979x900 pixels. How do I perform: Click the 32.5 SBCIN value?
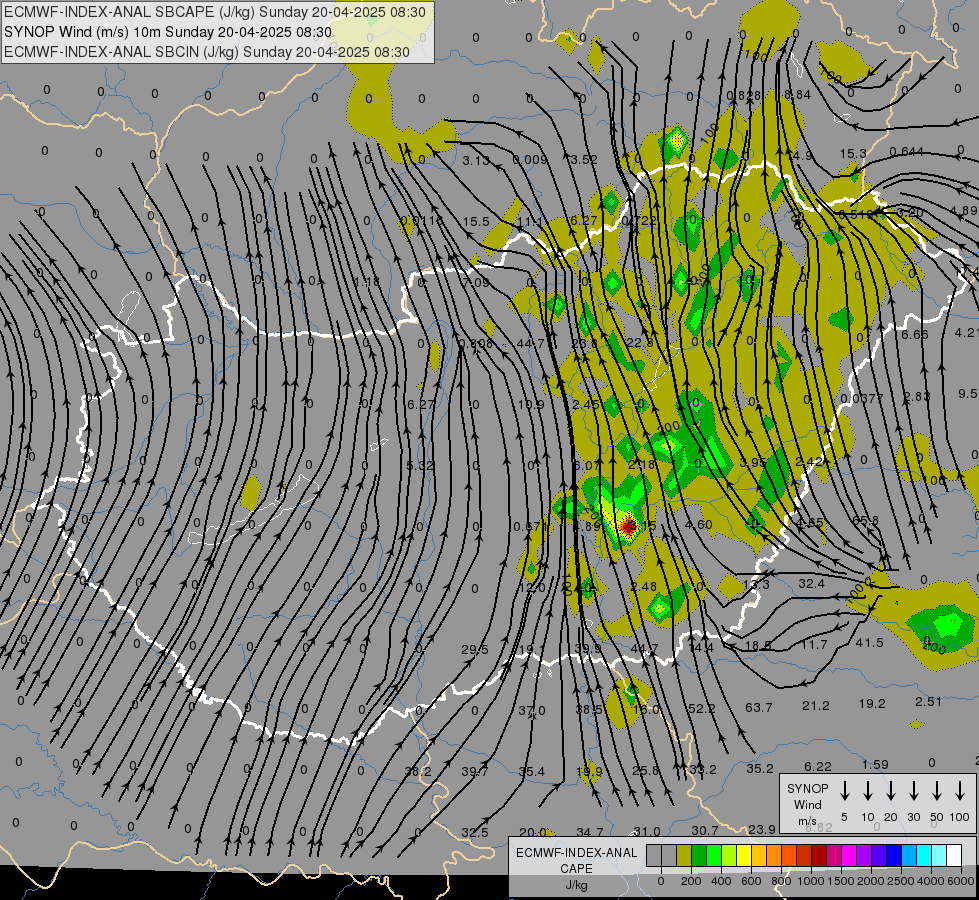[x=475, y=833]
